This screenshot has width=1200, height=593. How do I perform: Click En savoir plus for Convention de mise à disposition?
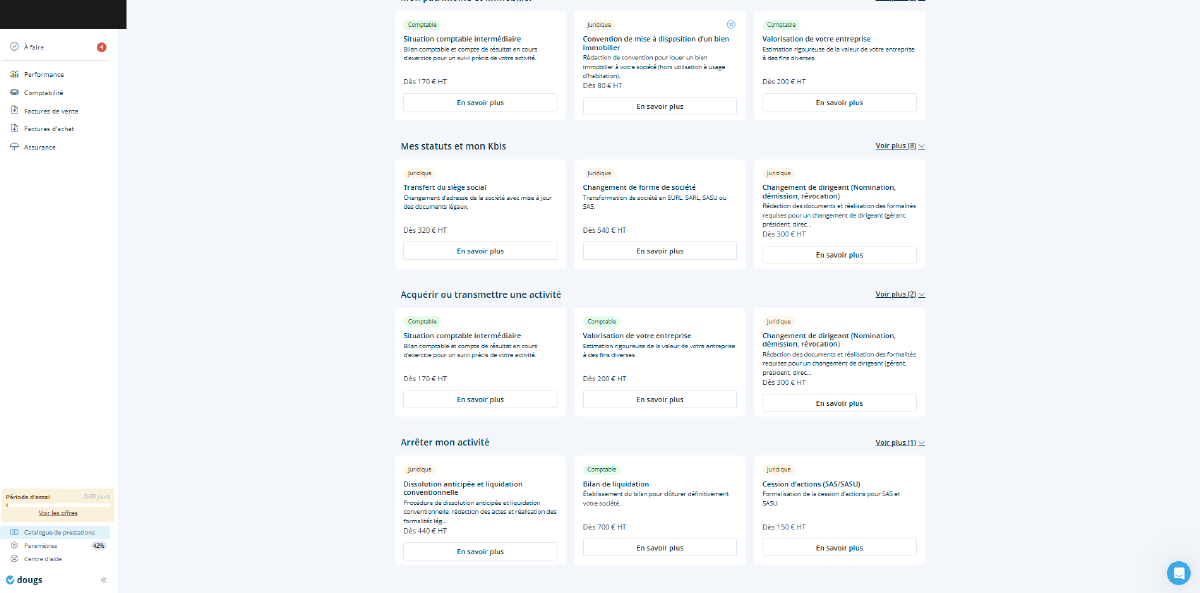coord(660,106)
